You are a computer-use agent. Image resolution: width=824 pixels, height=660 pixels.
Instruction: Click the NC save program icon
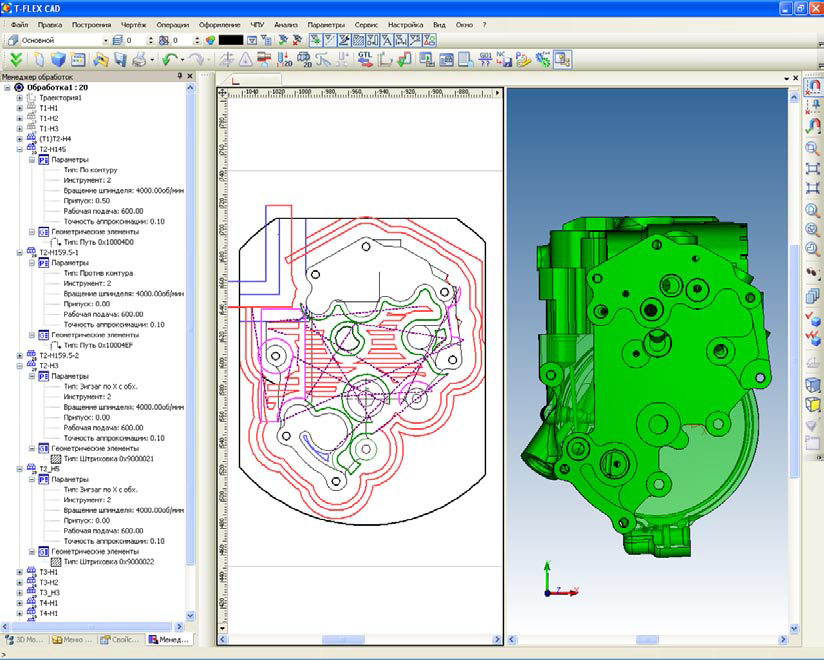[503, 60]
